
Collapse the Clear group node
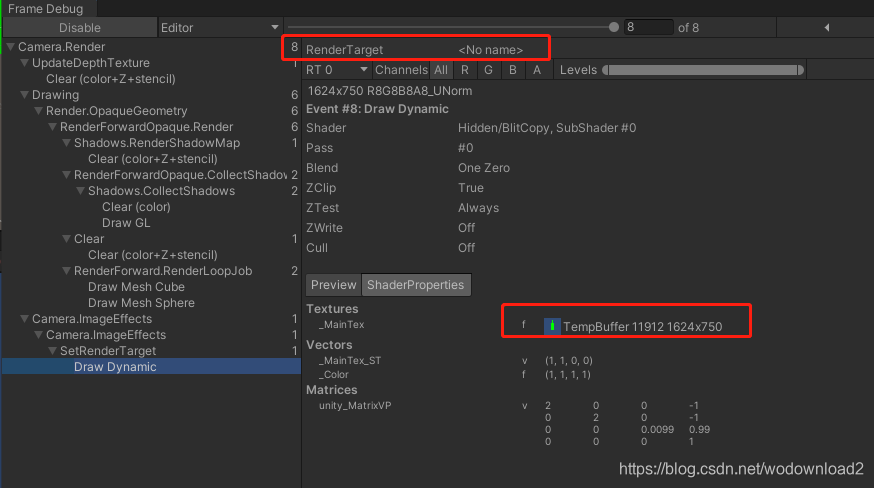click(x=66, y=239)
